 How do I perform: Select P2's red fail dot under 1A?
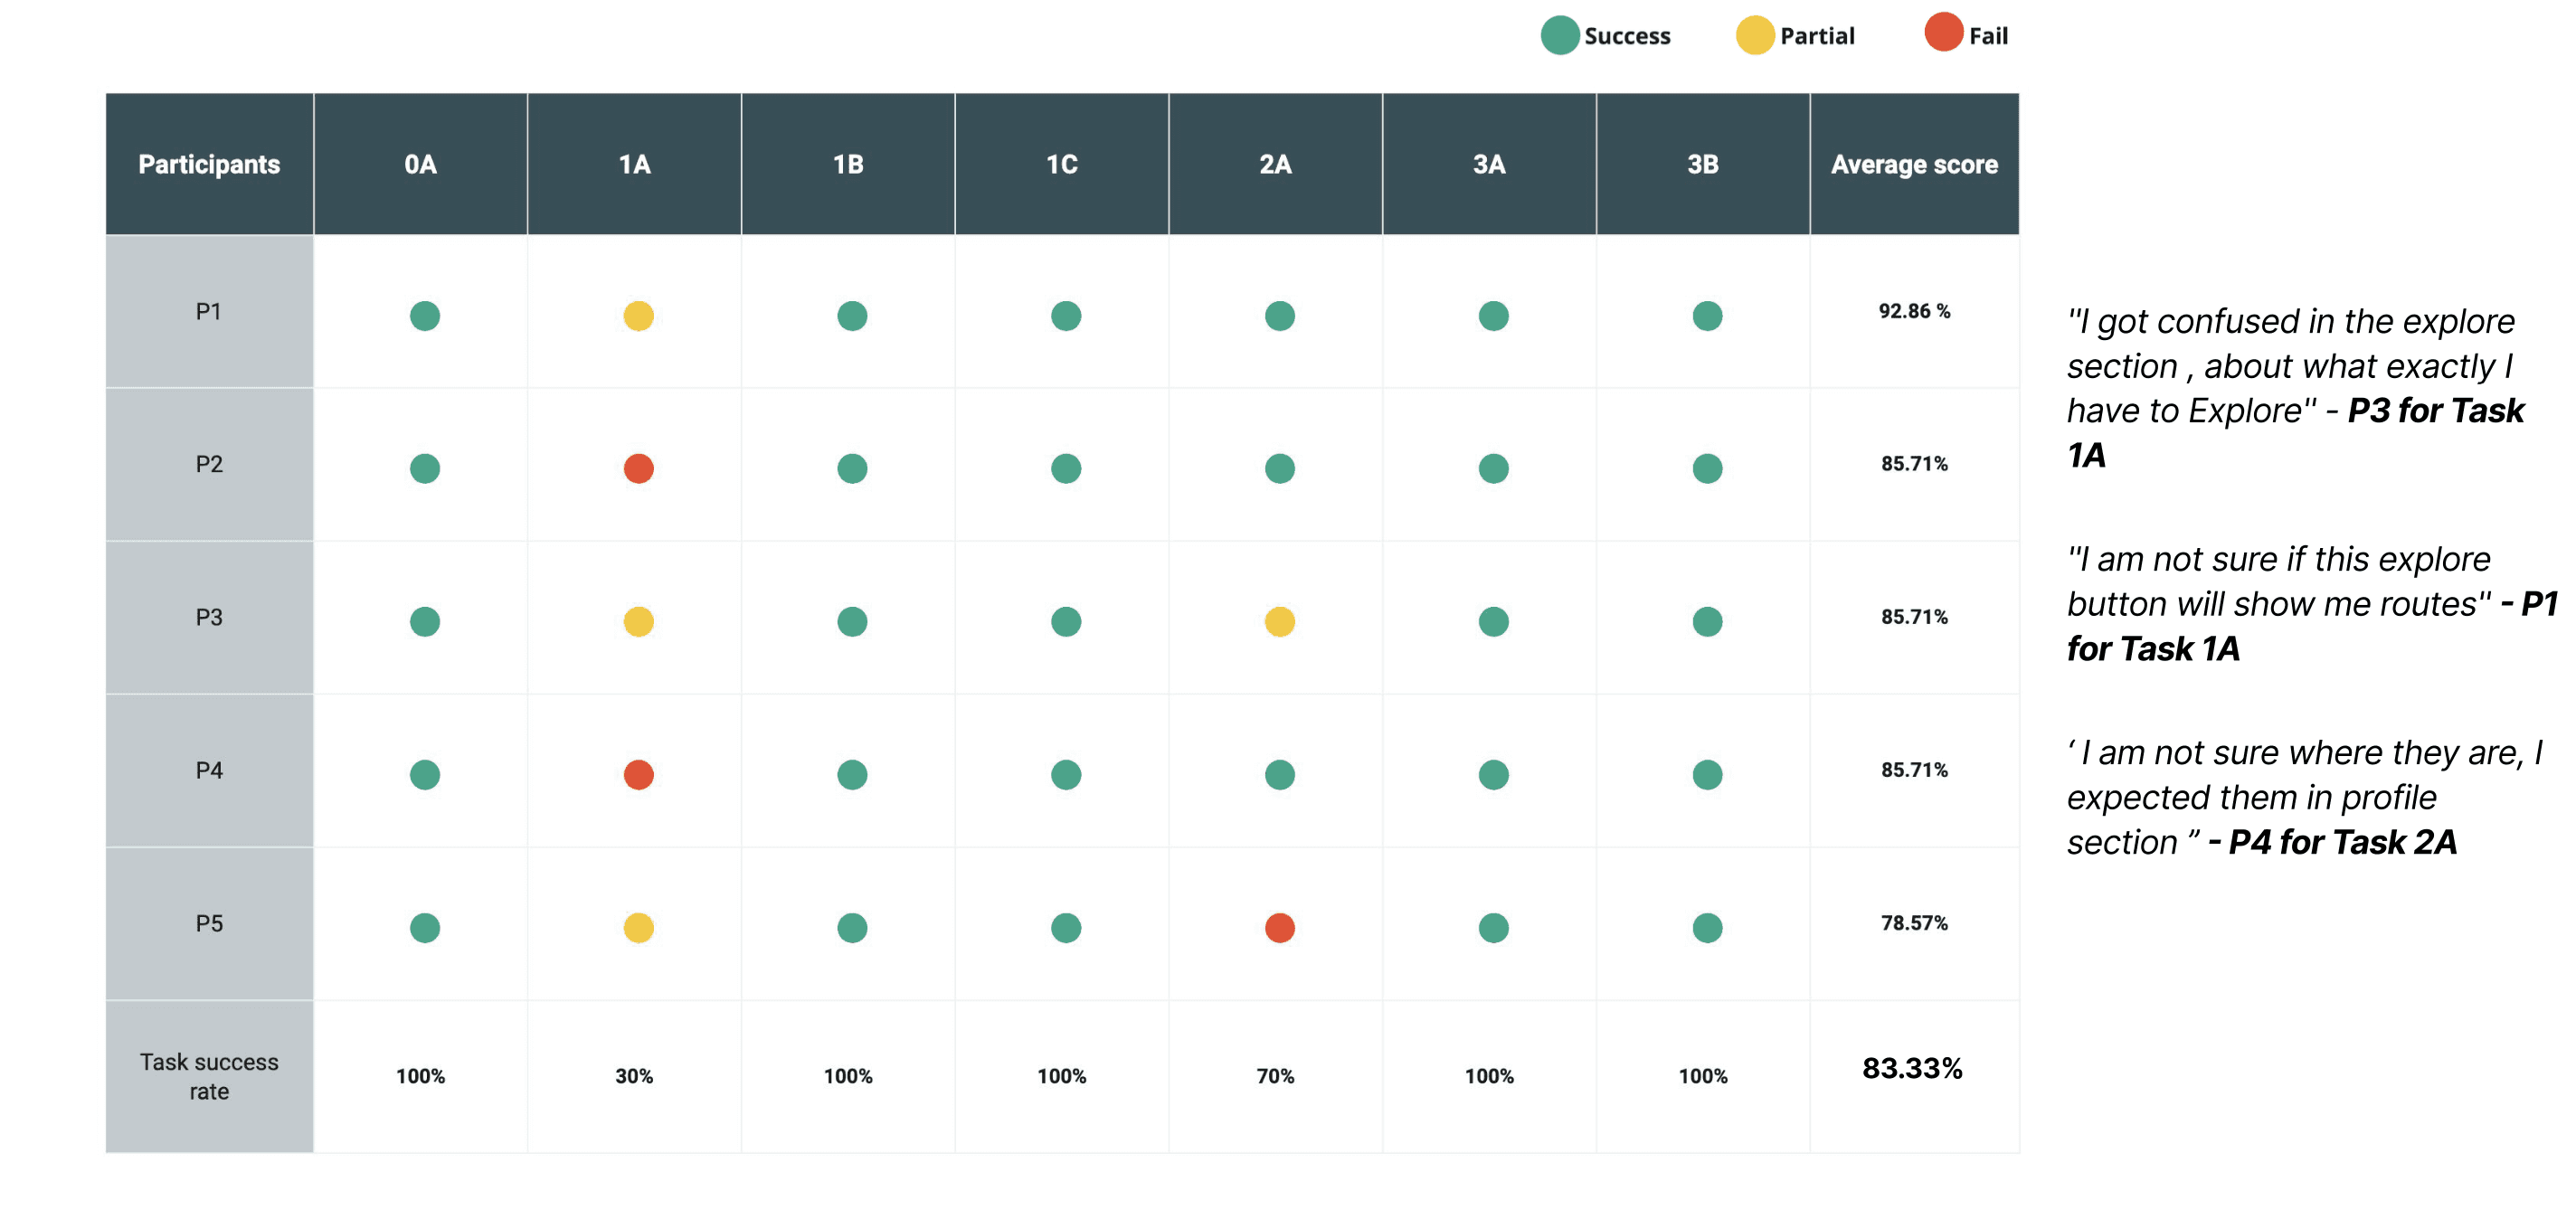click(638, 468)
